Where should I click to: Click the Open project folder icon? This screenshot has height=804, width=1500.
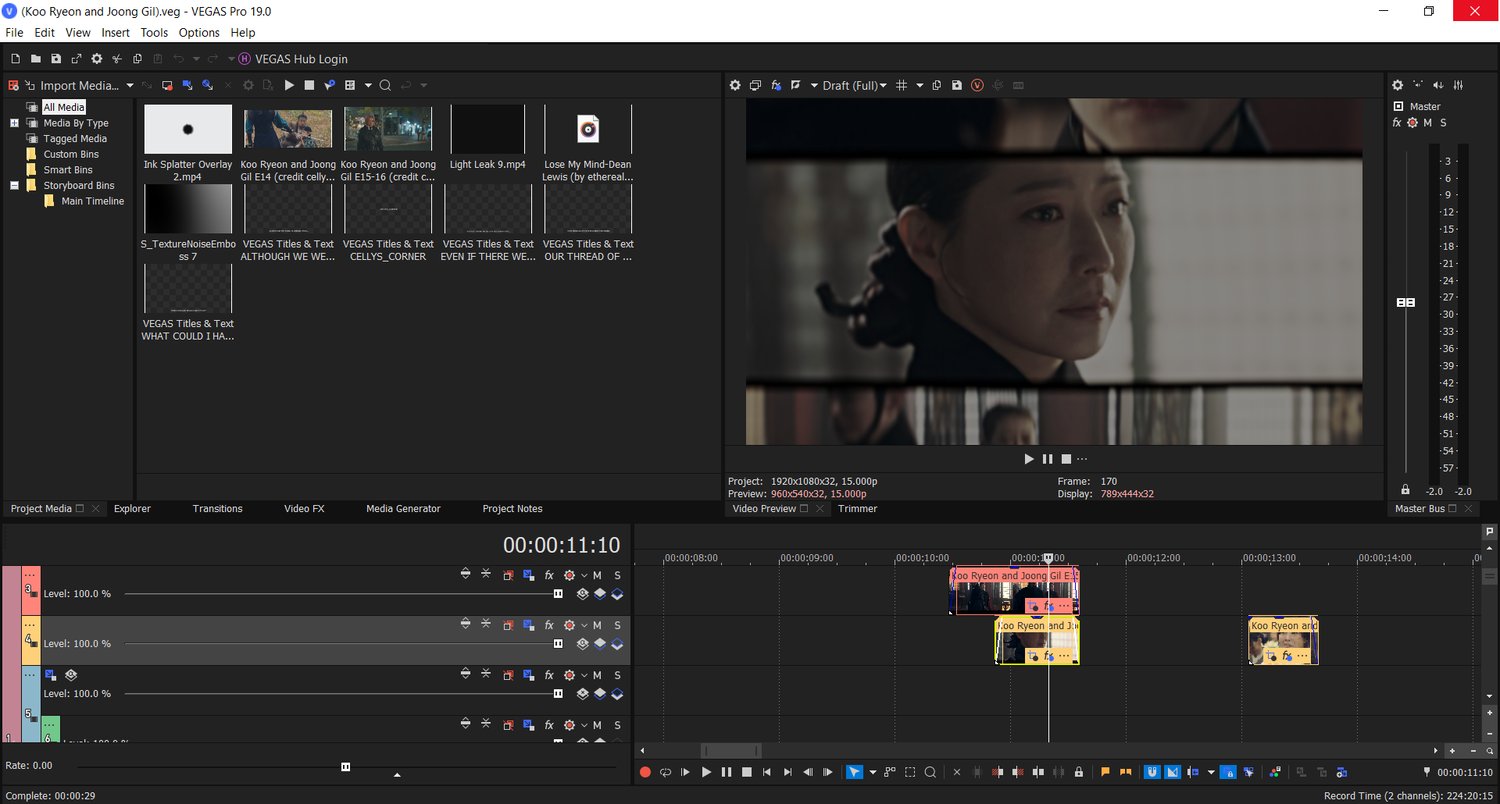point(35,59)
